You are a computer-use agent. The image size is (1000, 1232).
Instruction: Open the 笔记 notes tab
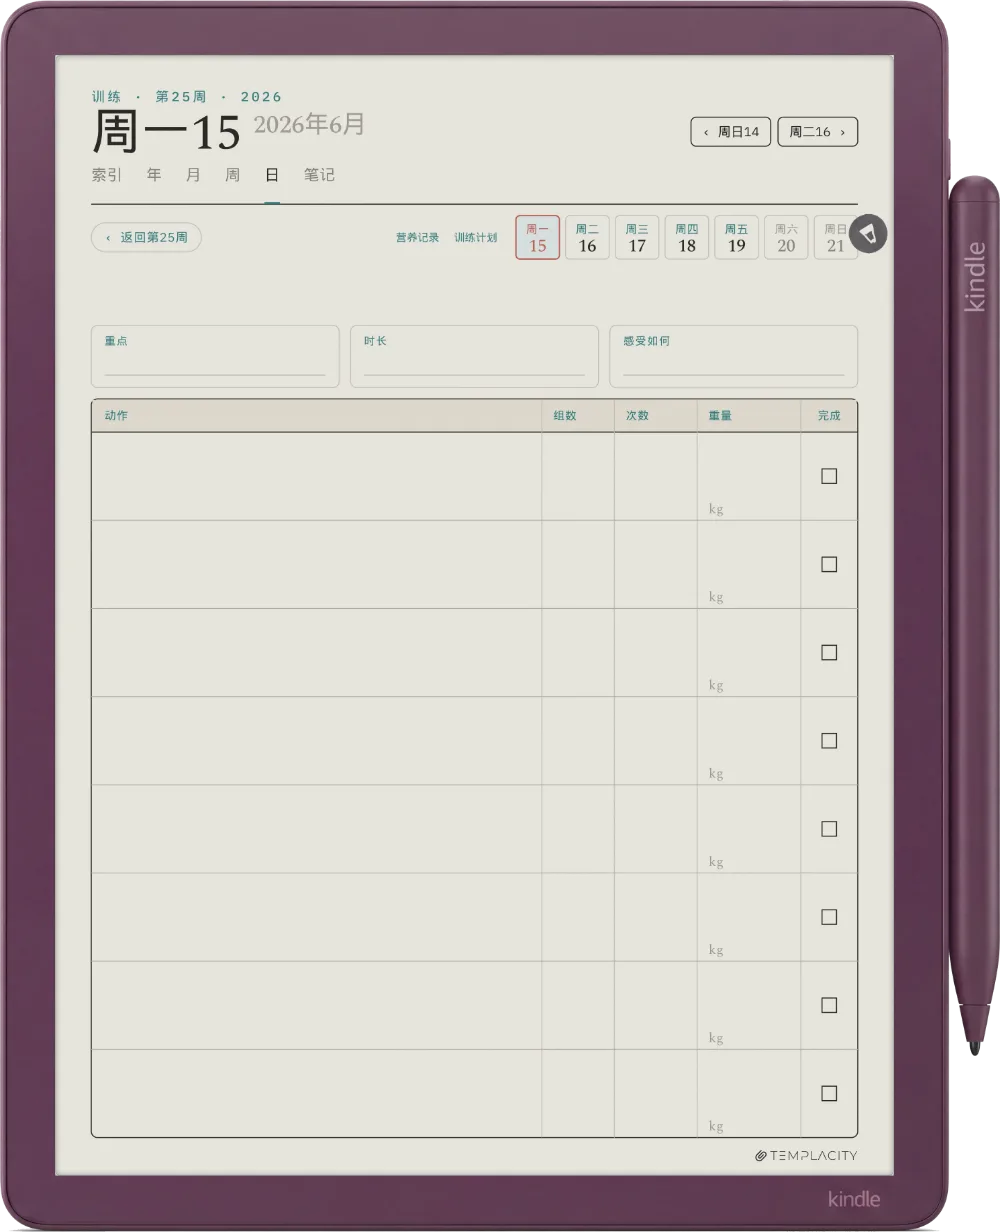coord(319,175)
